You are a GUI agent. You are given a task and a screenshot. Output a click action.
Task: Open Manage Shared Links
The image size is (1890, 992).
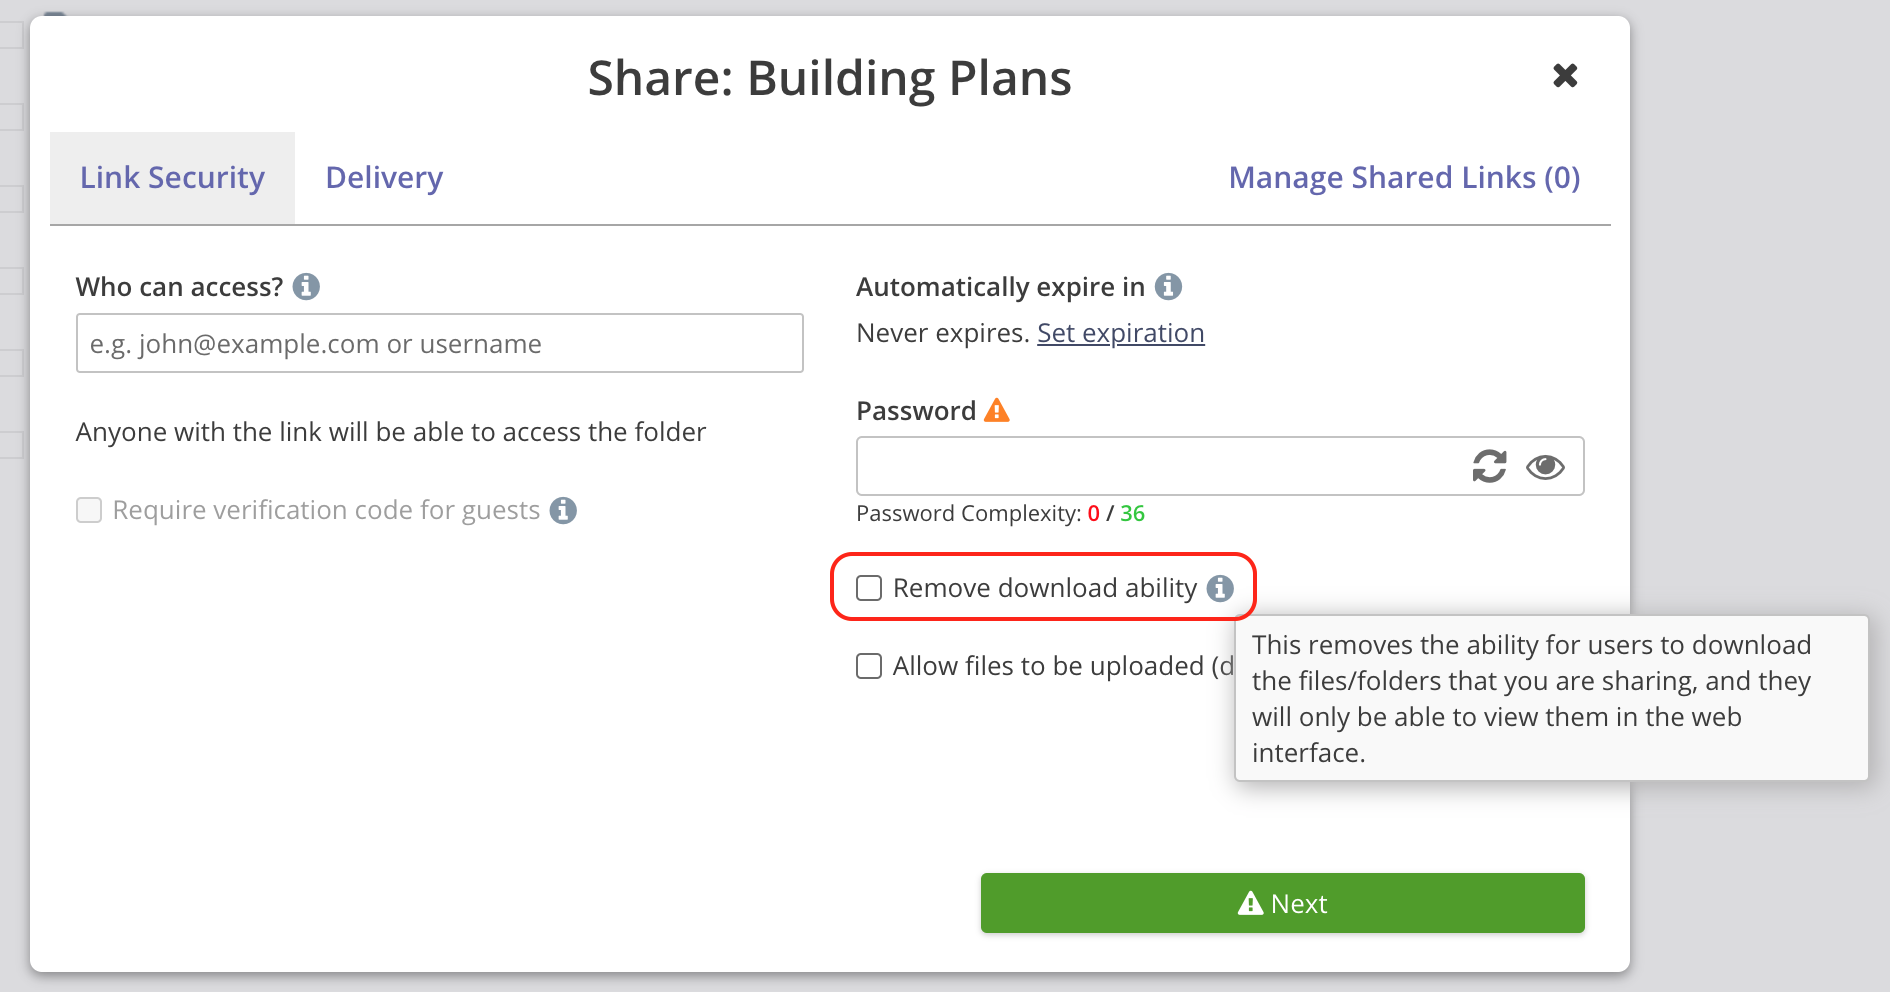pyautogui.click(x=1404, y=177)
